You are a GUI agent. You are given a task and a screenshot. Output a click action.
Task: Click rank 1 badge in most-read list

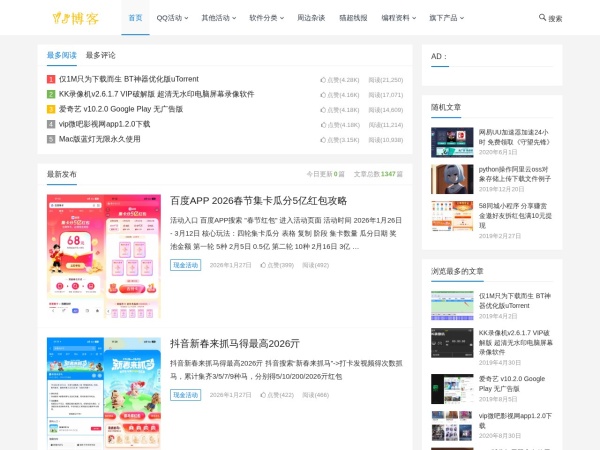coord(51,79)
